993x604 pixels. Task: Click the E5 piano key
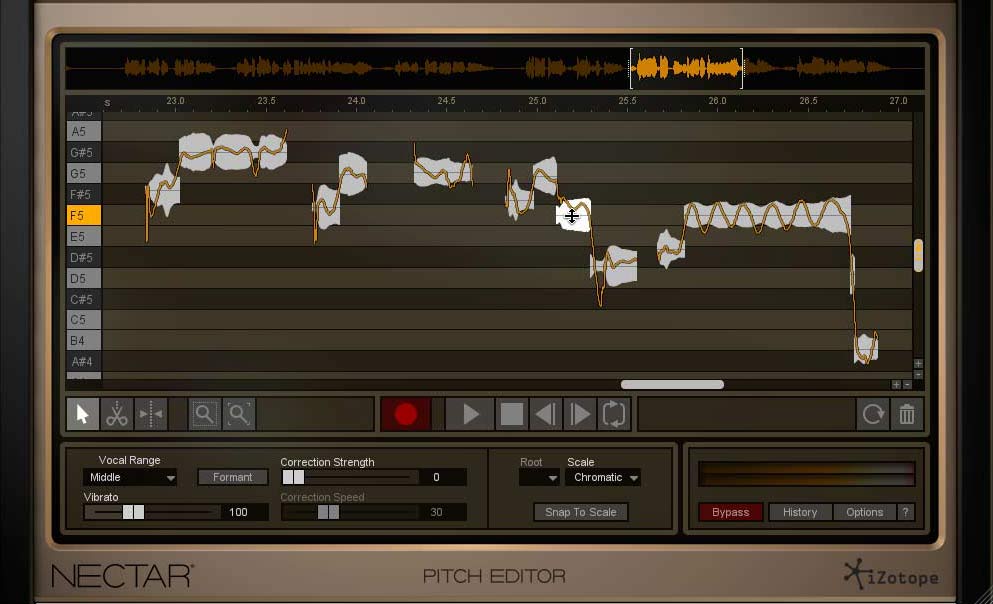coord(84,237)
